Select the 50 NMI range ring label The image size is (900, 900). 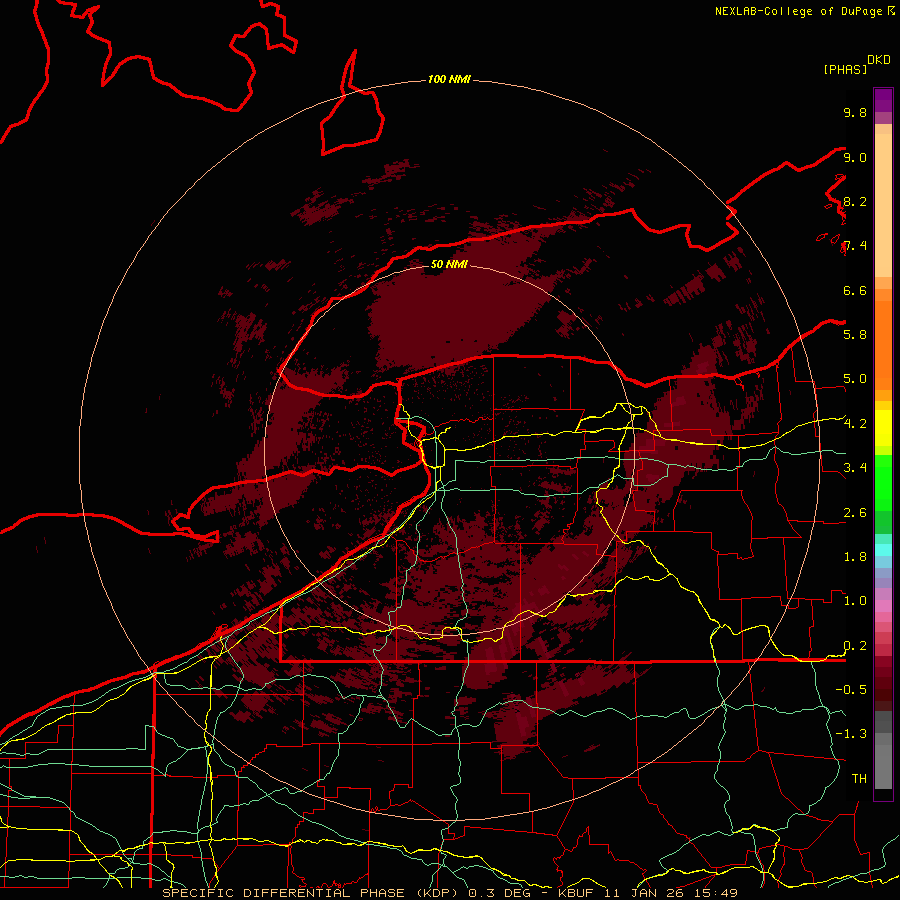point(449,264)
